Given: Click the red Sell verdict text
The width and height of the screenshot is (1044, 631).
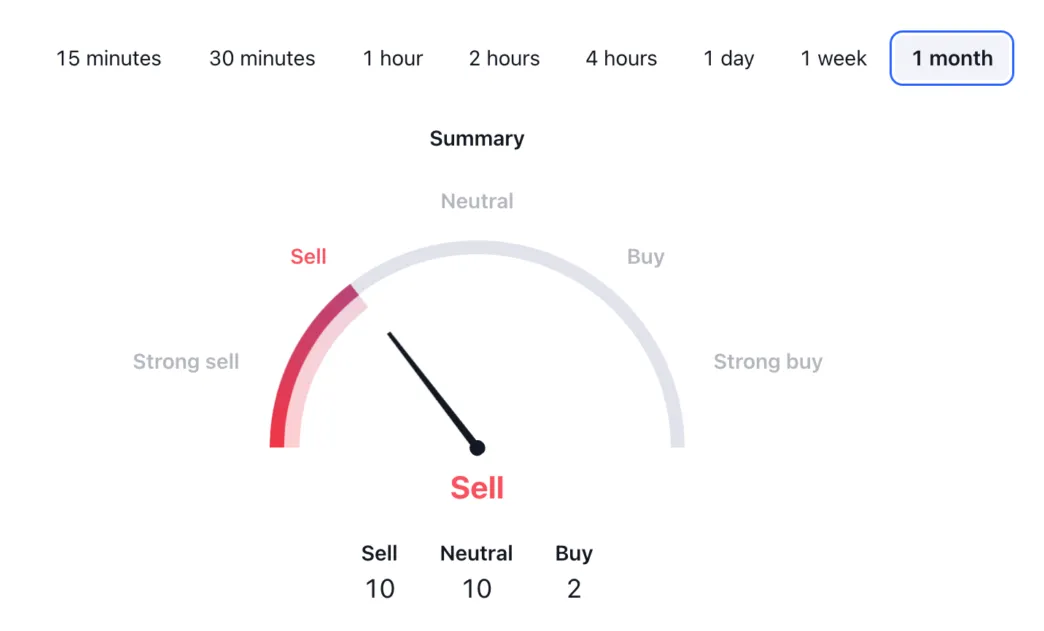Looking at the screenshot, I should point(477,487).
